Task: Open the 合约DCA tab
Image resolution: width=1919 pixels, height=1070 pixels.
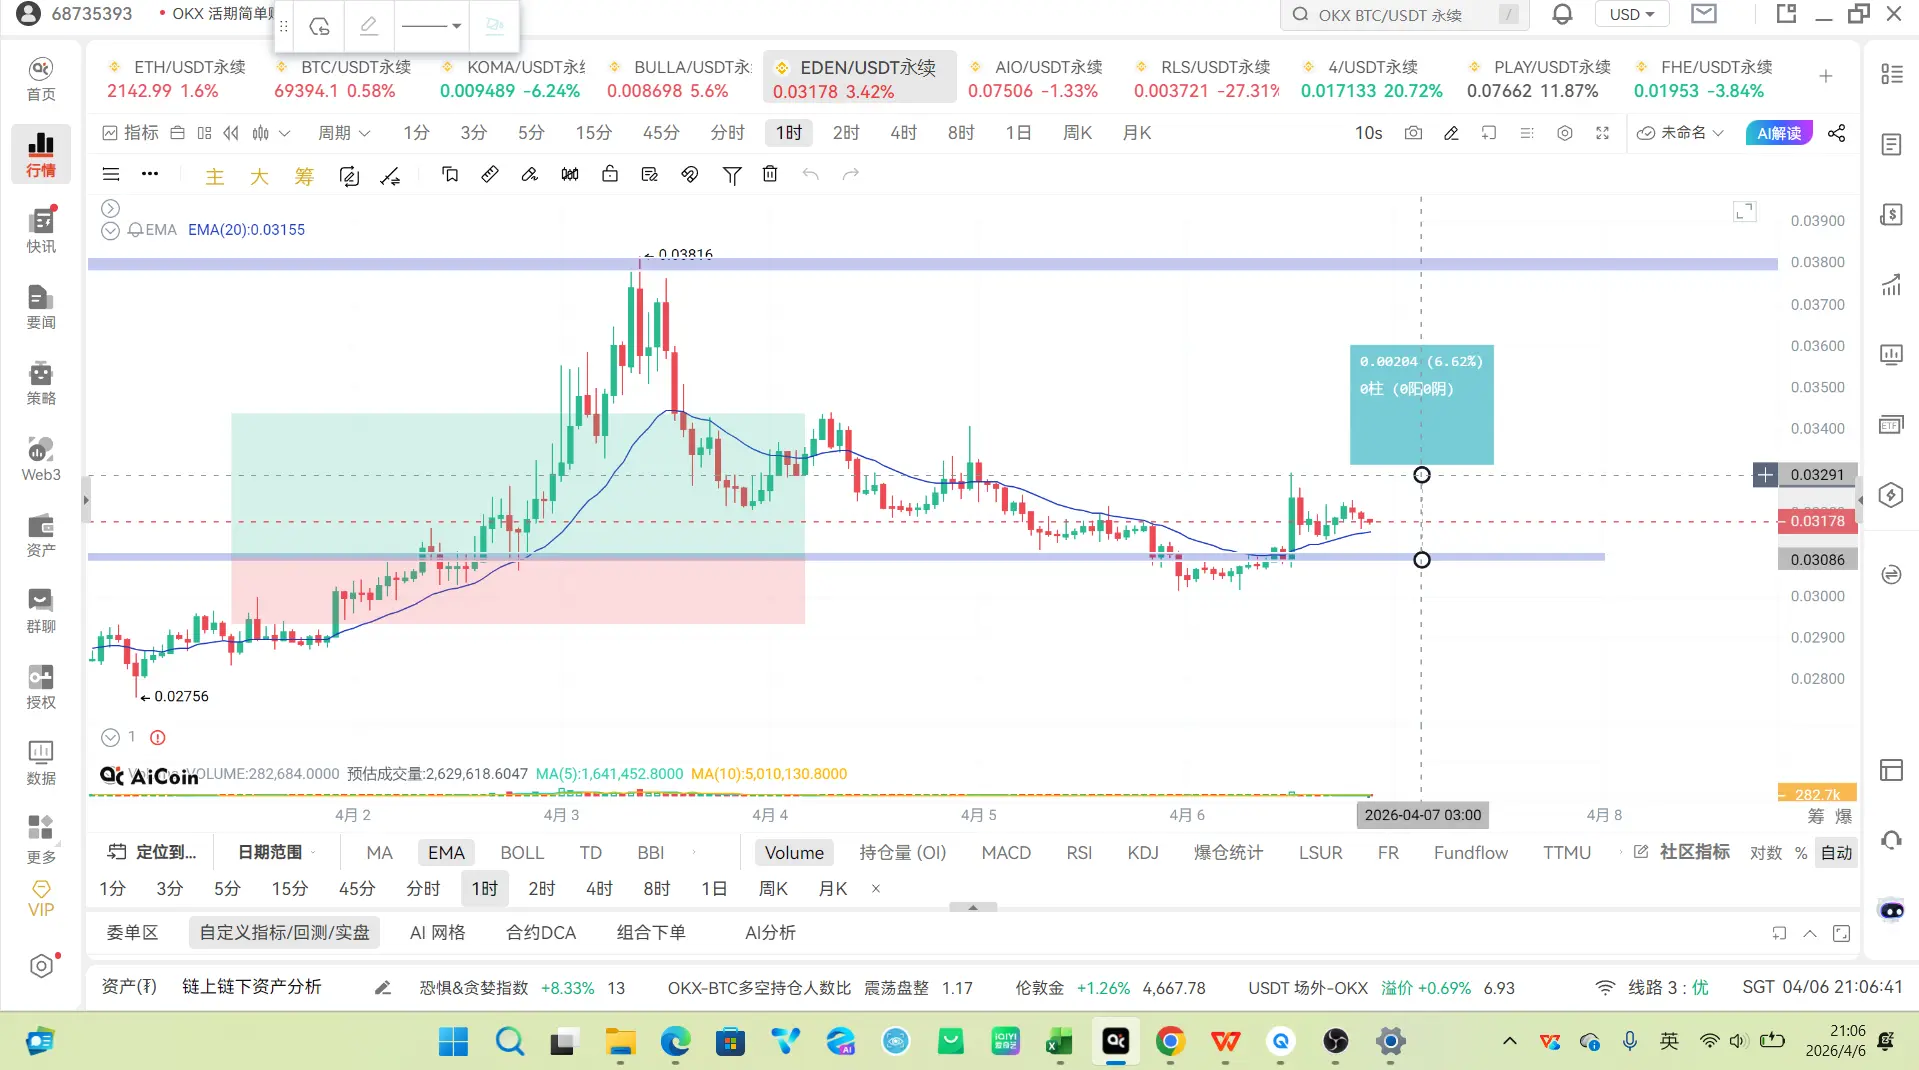Action: pos(541,933)
